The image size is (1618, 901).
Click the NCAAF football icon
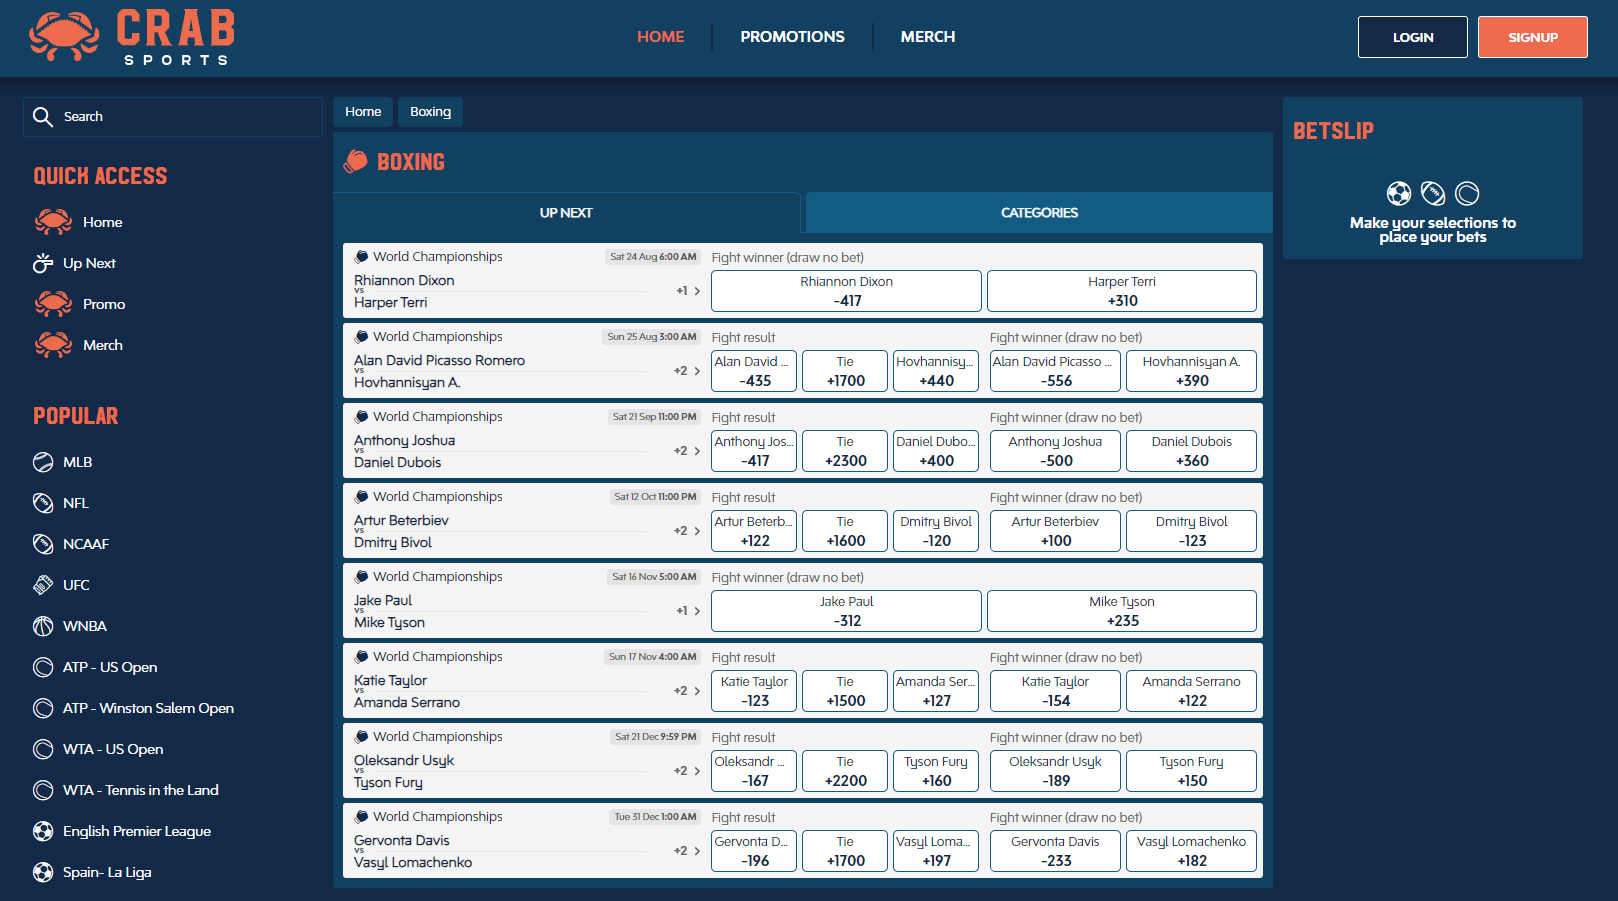click(43, 544)
